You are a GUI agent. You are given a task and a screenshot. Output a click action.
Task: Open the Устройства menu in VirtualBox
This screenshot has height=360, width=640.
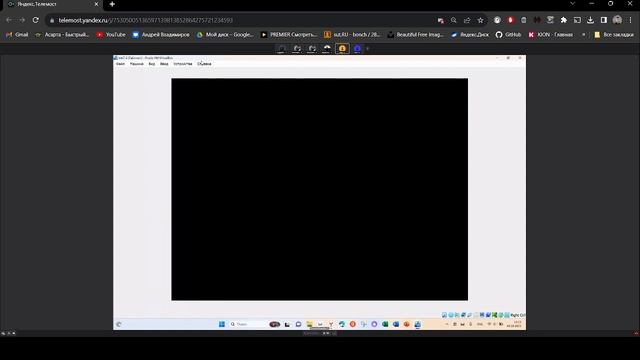[x=182, y=64]
